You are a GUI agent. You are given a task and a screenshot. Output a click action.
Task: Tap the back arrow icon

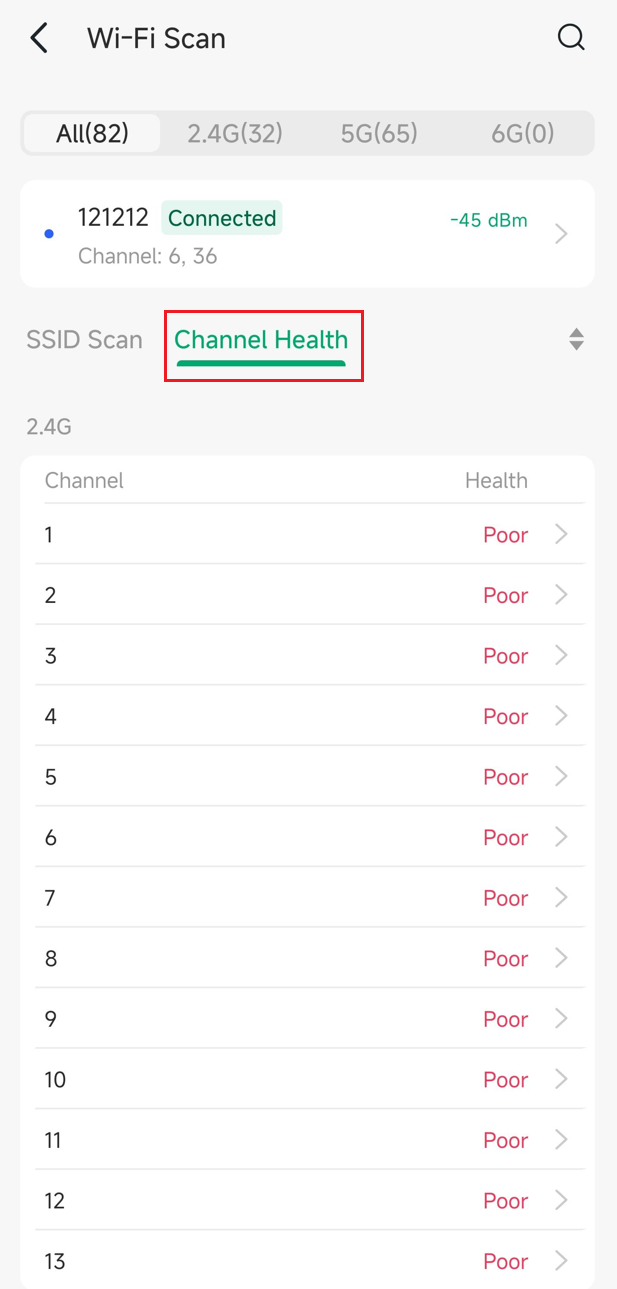click(x=40, y=39)
